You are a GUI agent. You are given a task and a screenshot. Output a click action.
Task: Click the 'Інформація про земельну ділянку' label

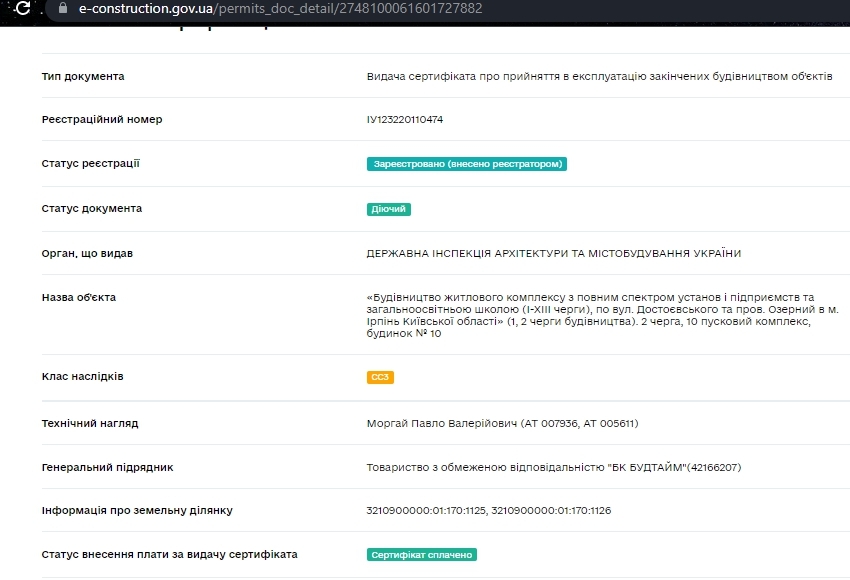click(x=137, y=510)
